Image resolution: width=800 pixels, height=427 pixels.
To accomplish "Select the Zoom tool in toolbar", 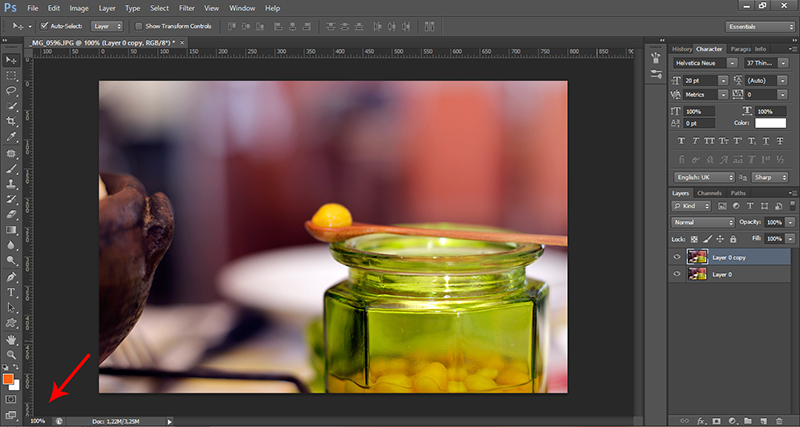I will [x=11, y=355].
